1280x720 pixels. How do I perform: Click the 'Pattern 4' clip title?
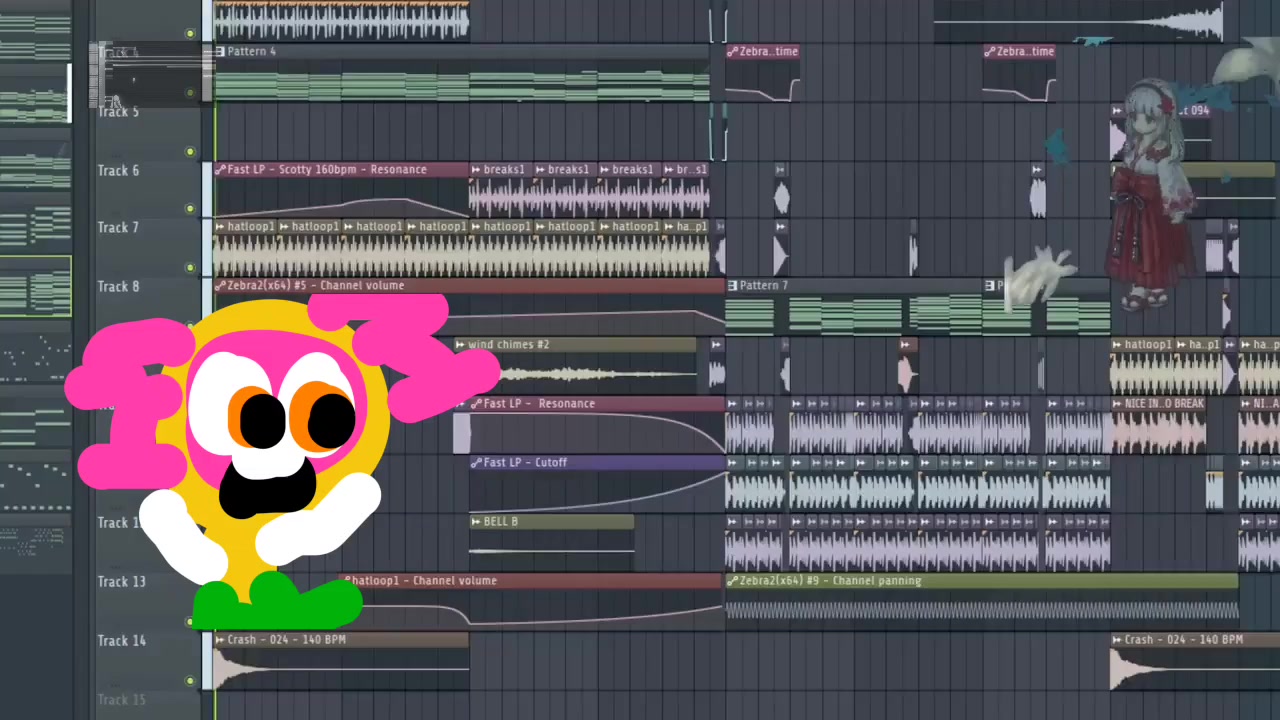251,52
